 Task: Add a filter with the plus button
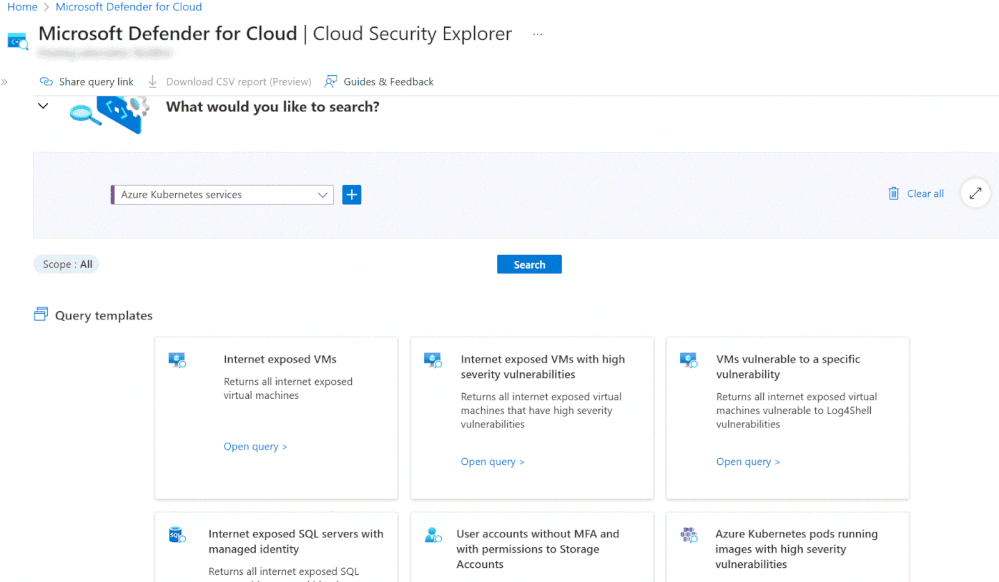[x=352, y=194]
